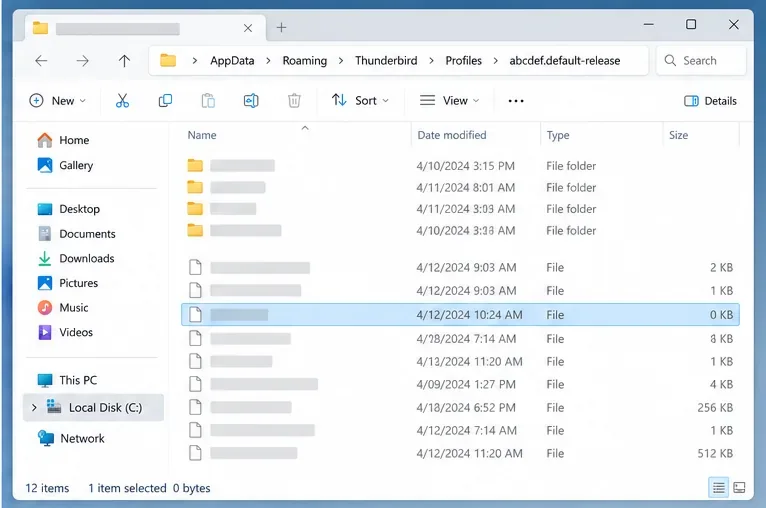Expand chevron after Thunderbird in address bar
Screen dimensions: 766x508
click(x=431, y=61)
